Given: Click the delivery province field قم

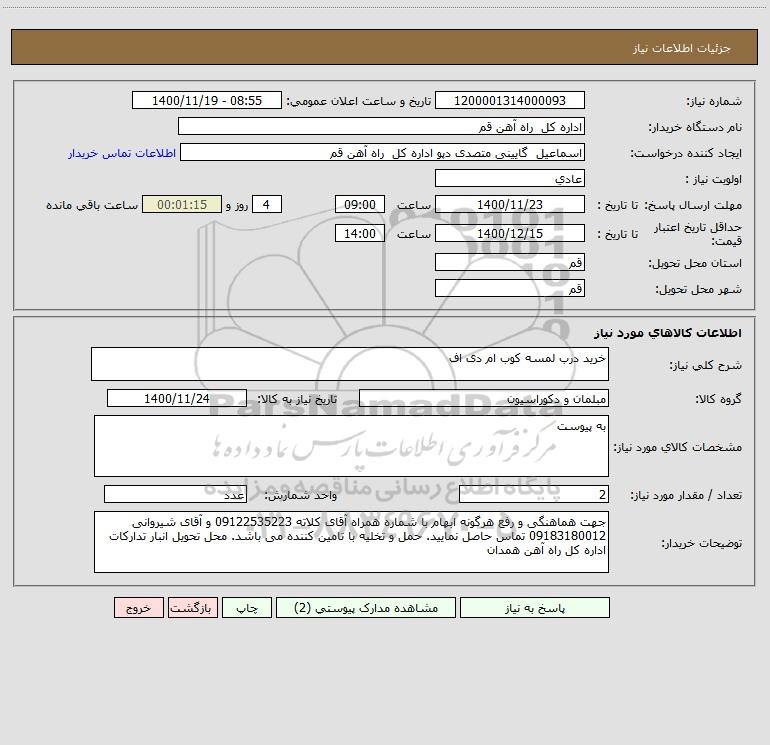Looking at the screenshot, I should (510, 262).
